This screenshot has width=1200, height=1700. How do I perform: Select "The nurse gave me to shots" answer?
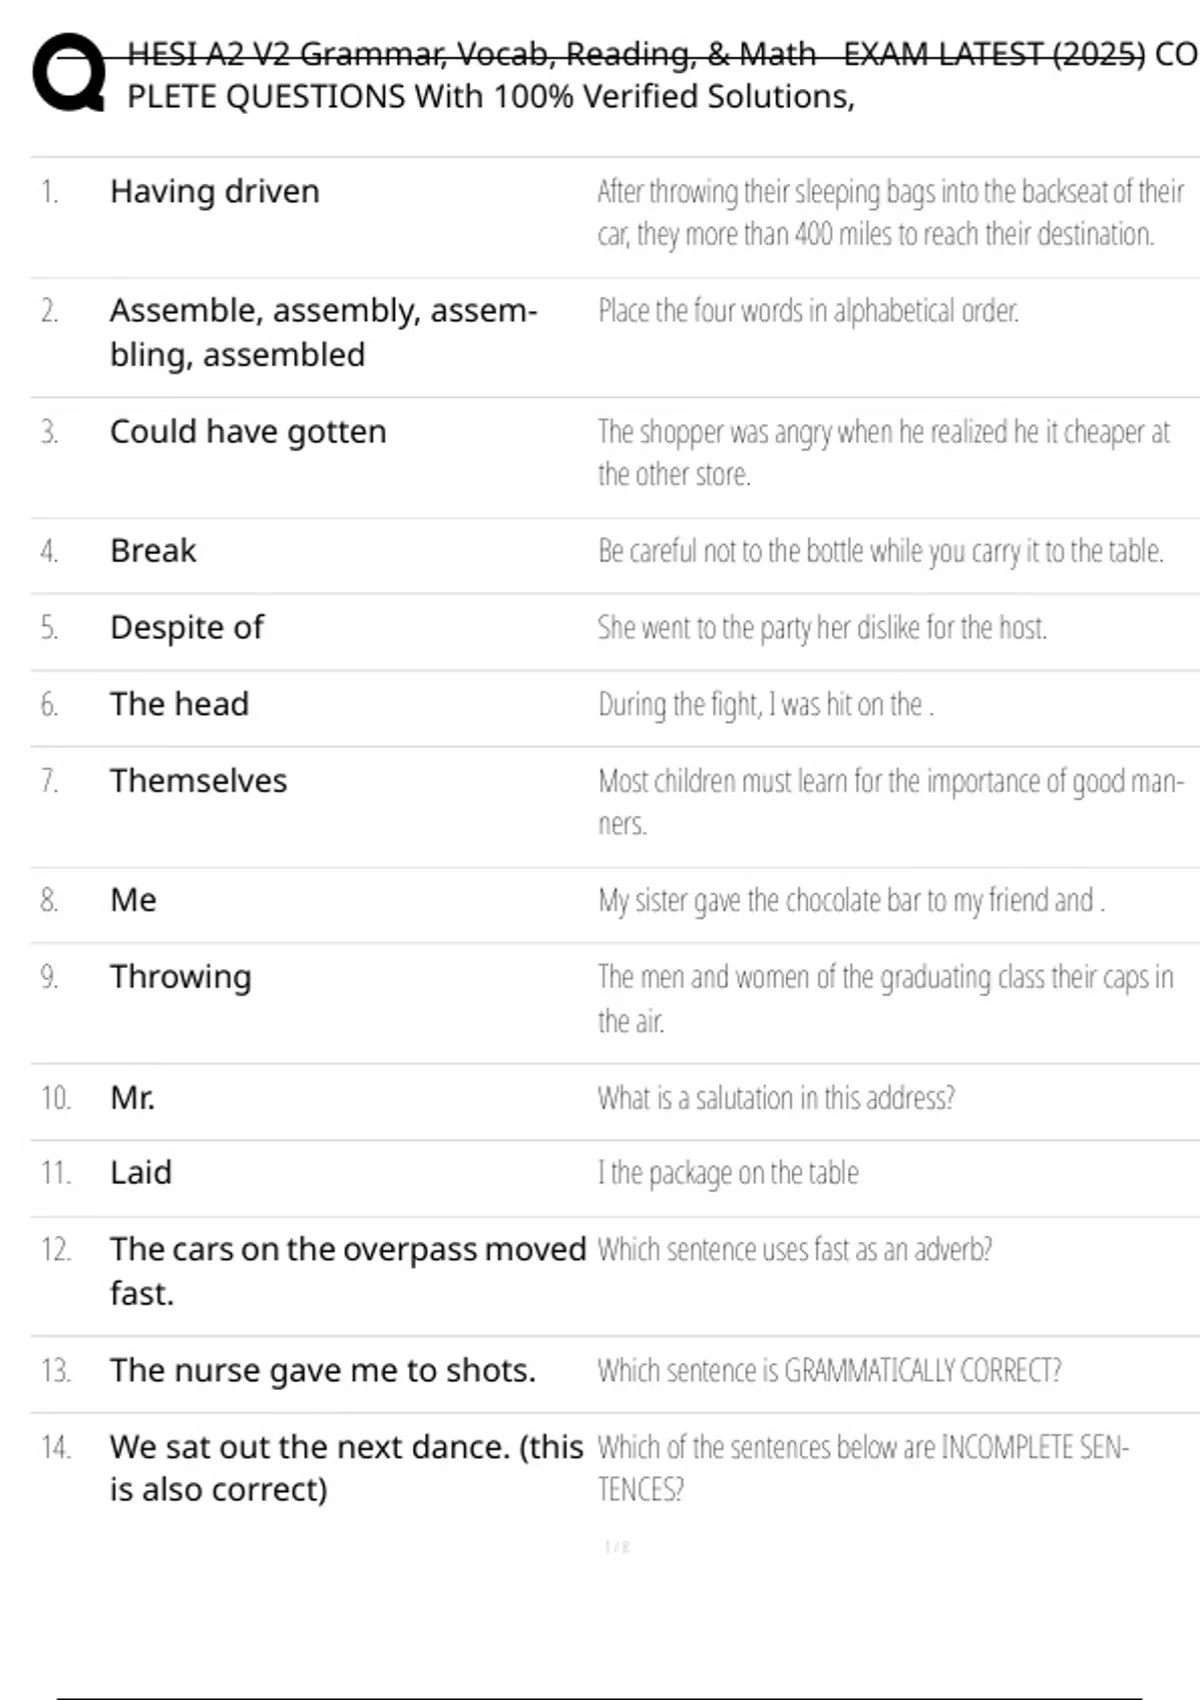tap(322, 1369)
